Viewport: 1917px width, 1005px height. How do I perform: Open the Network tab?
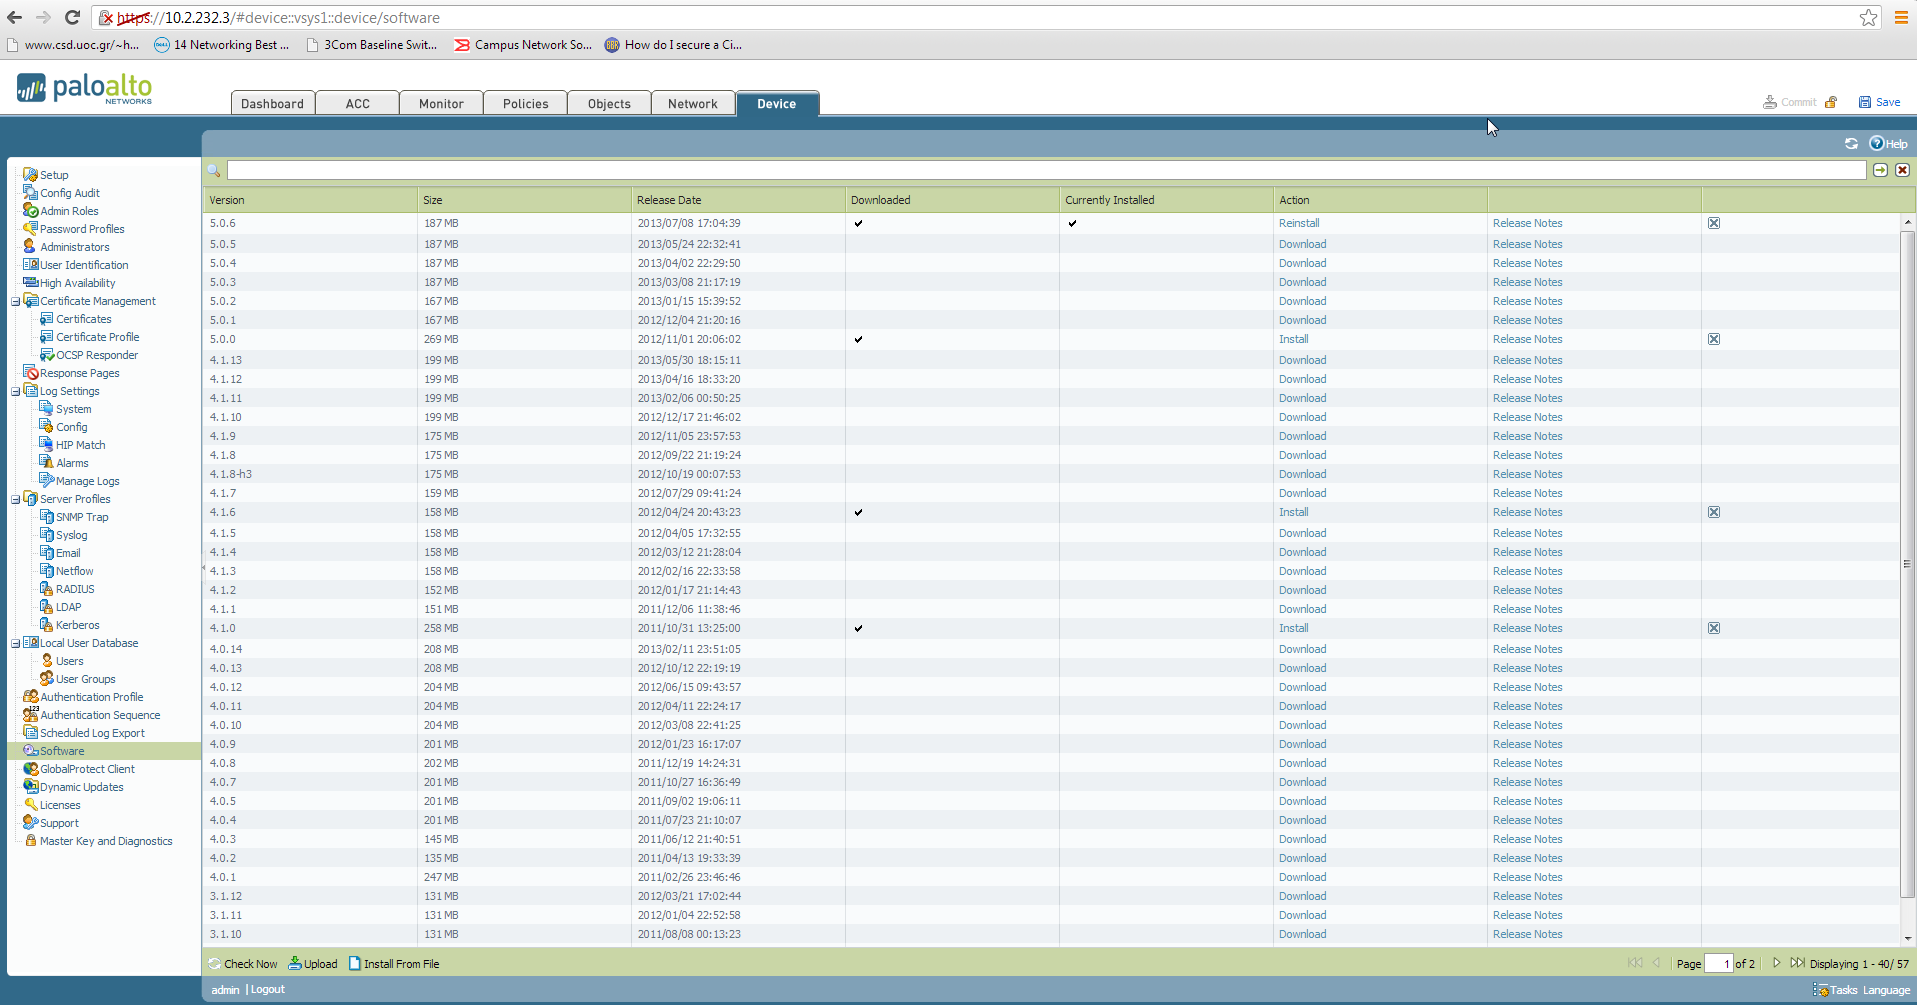692,104
